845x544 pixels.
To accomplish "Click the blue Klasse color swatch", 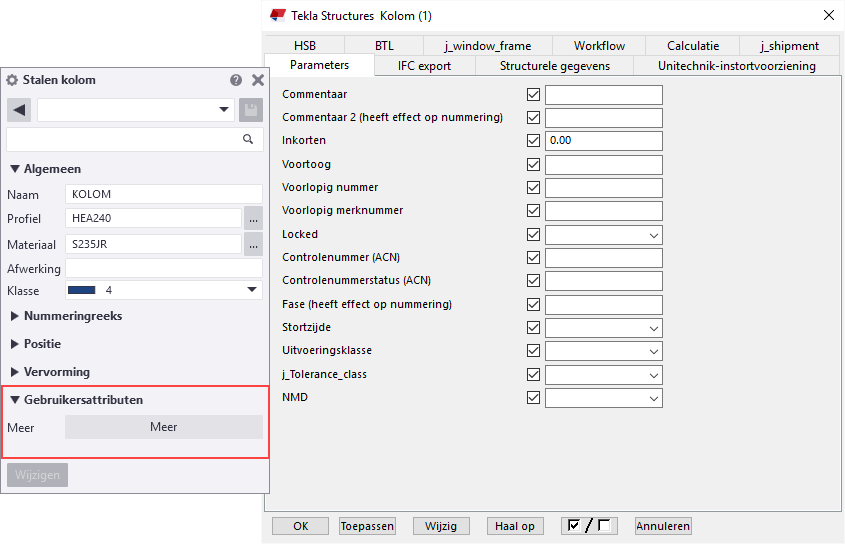I will [82, 290].
